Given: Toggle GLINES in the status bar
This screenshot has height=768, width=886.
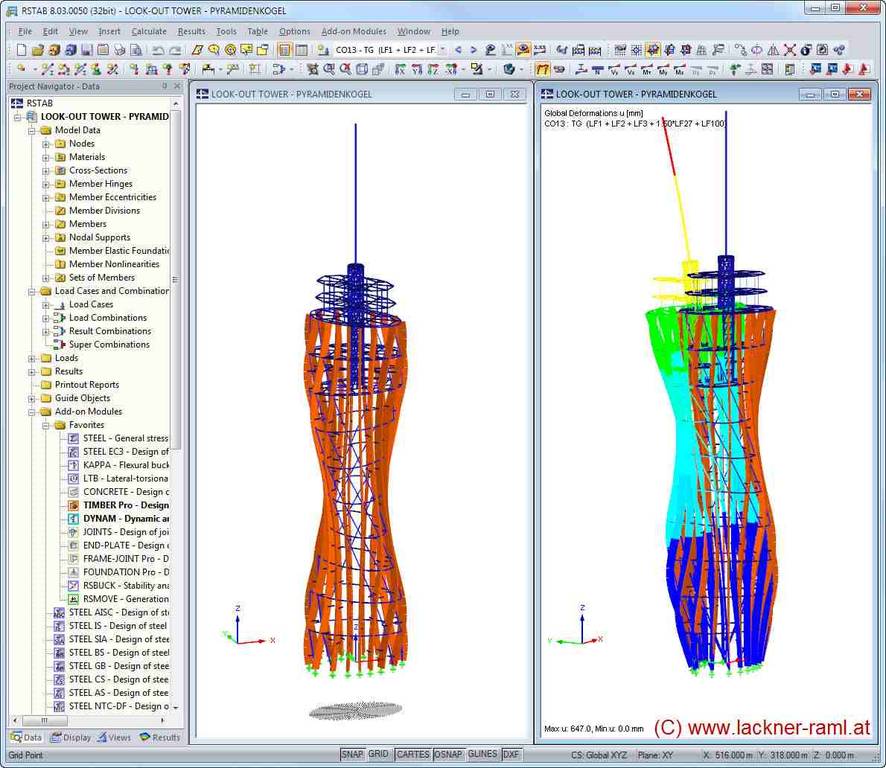Looking at the screenshot, I should (x=483, y=754).
